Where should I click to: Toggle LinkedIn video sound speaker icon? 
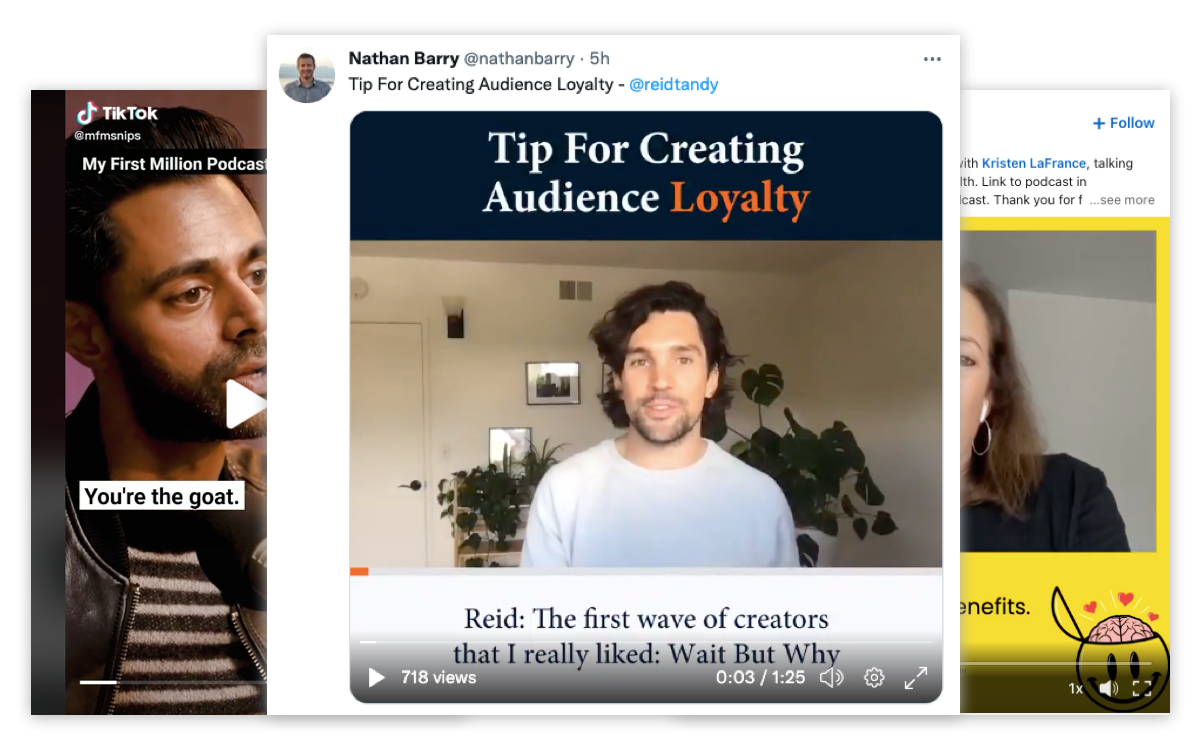click(x=1108, y=688)
